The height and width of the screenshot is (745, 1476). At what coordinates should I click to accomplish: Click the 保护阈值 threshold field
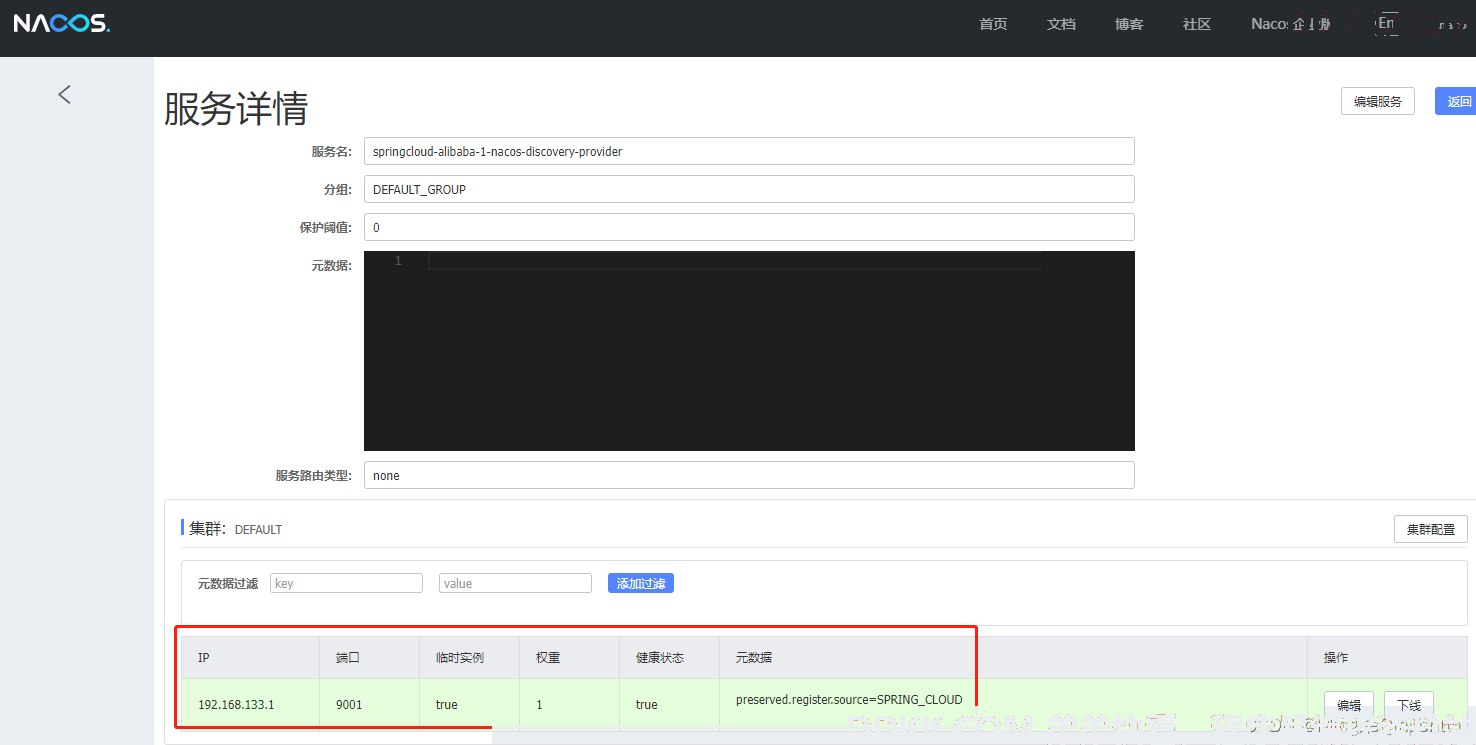[x=748, y=227]
